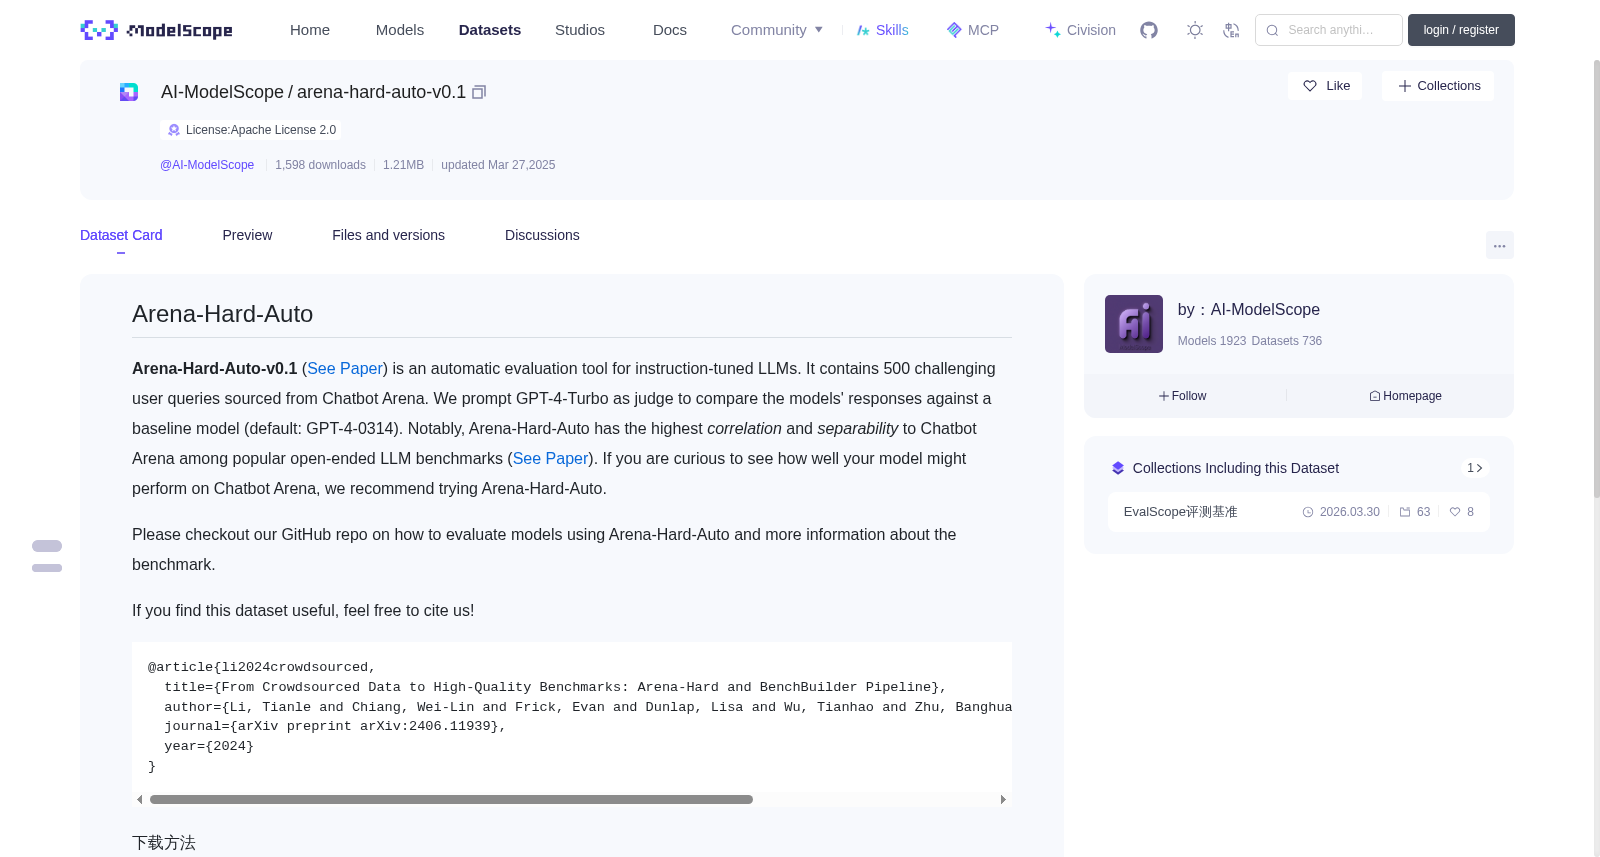Copy the dataset name using copy icon

479,92
